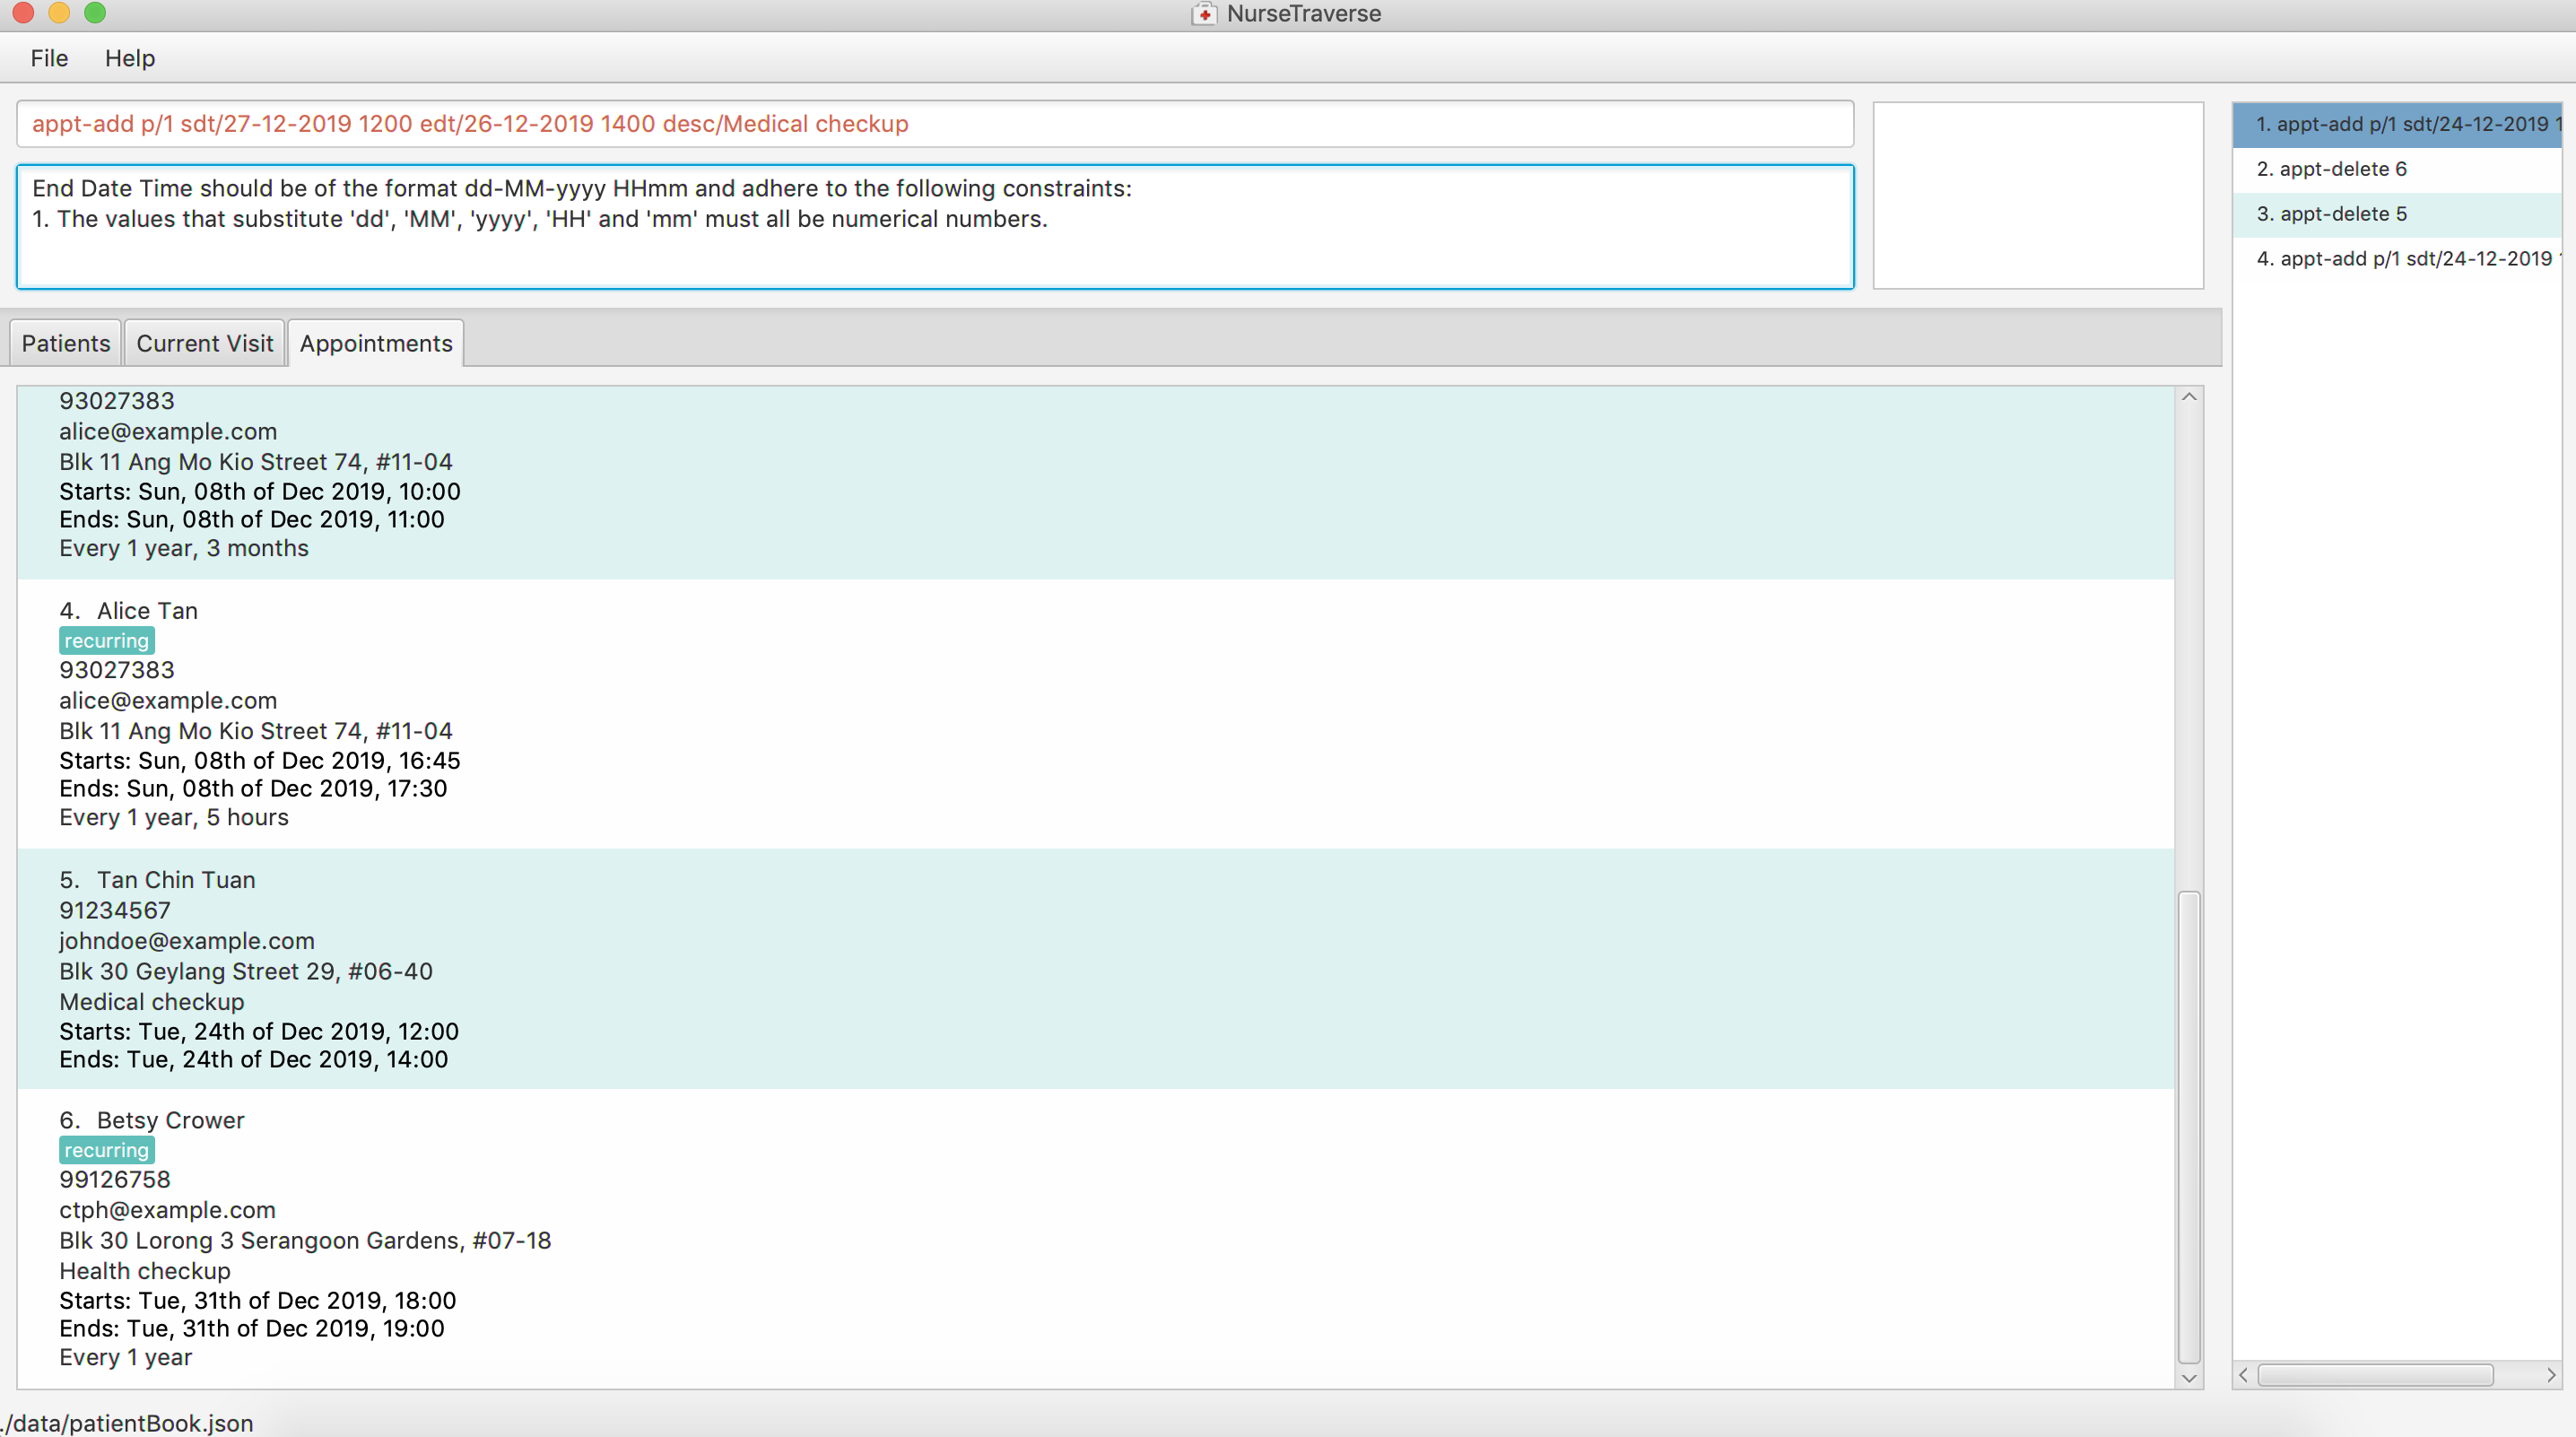
Task: Select history entry 3 appt-delete 5
Action: 2397,214
